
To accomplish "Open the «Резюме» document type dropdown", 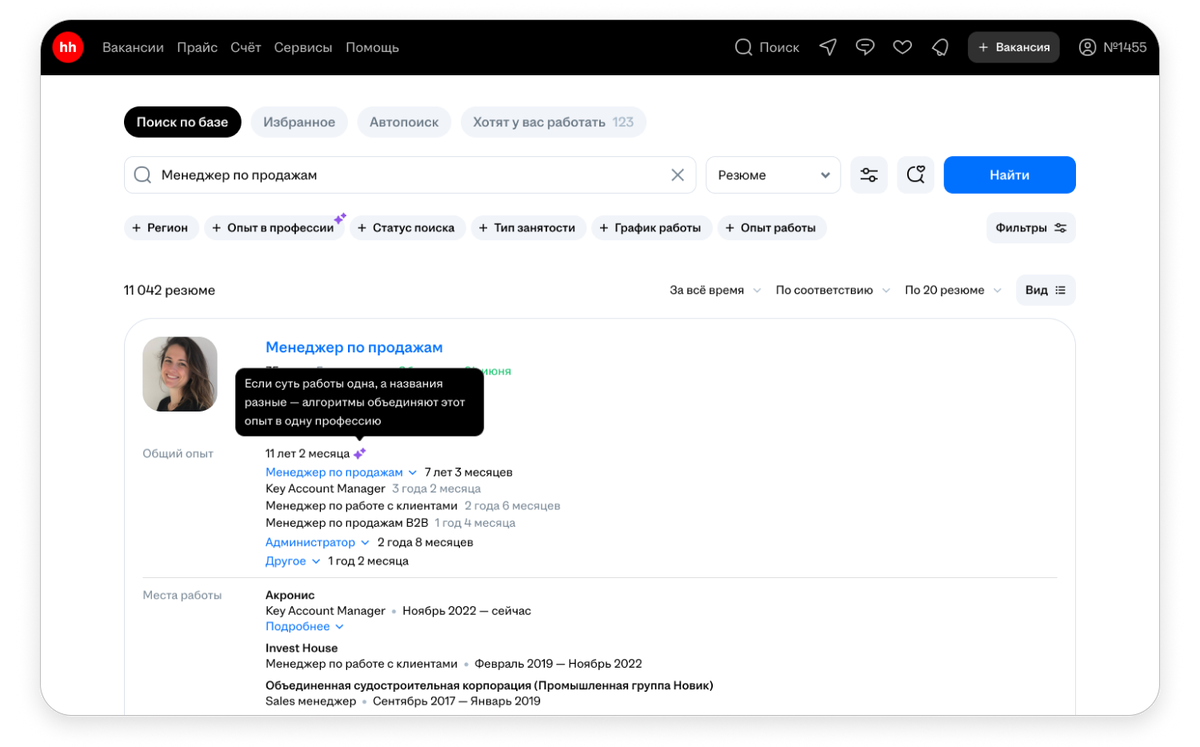I will coord(772,174).
